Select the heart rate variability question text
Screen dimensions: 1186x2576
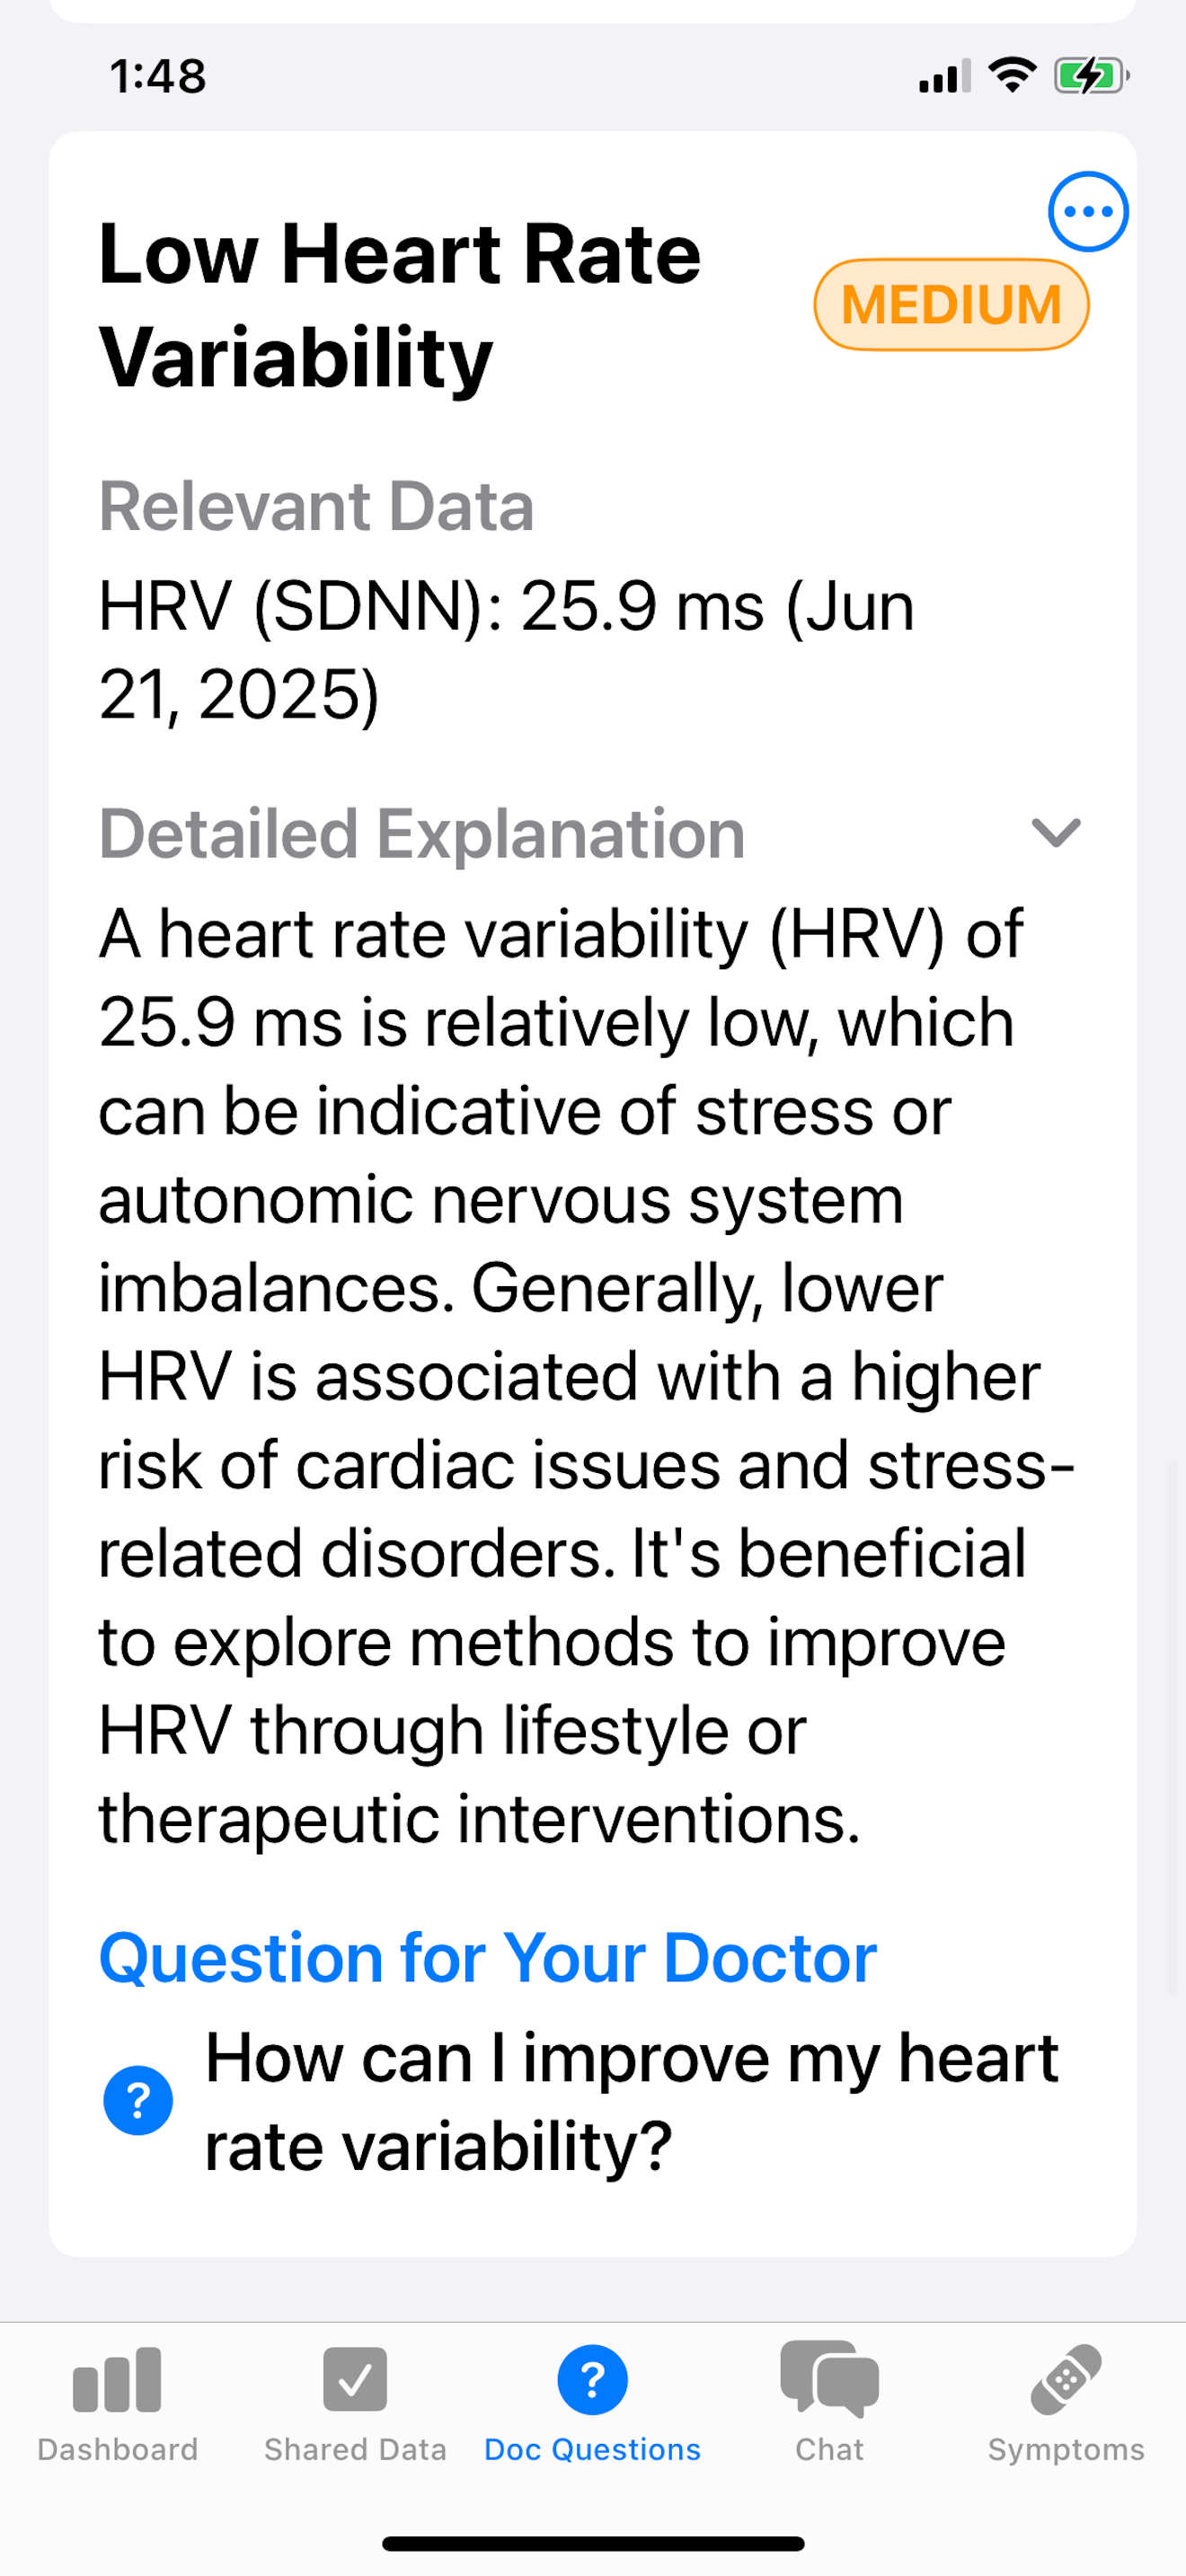631,2102
